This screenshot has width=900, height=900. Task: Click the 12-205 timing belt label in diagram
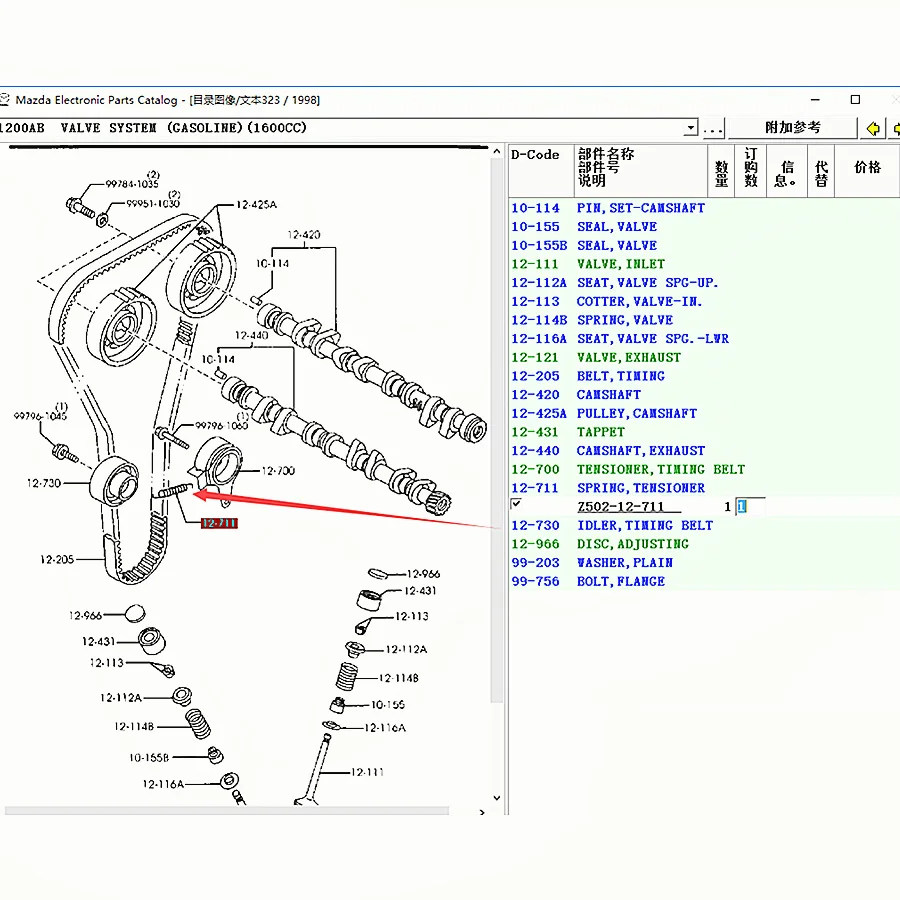[x=57, y=559]
